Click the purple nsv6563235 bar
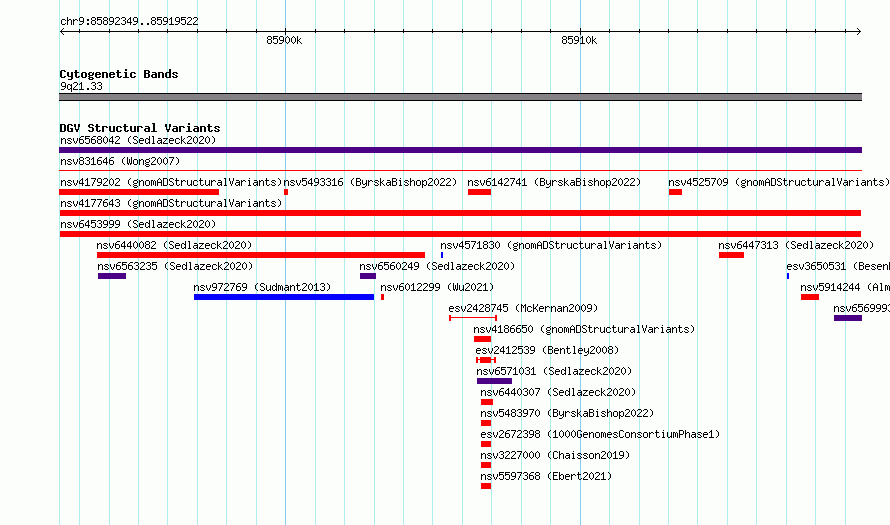Viewport: 890px width, 525px height. coord(112,276)
